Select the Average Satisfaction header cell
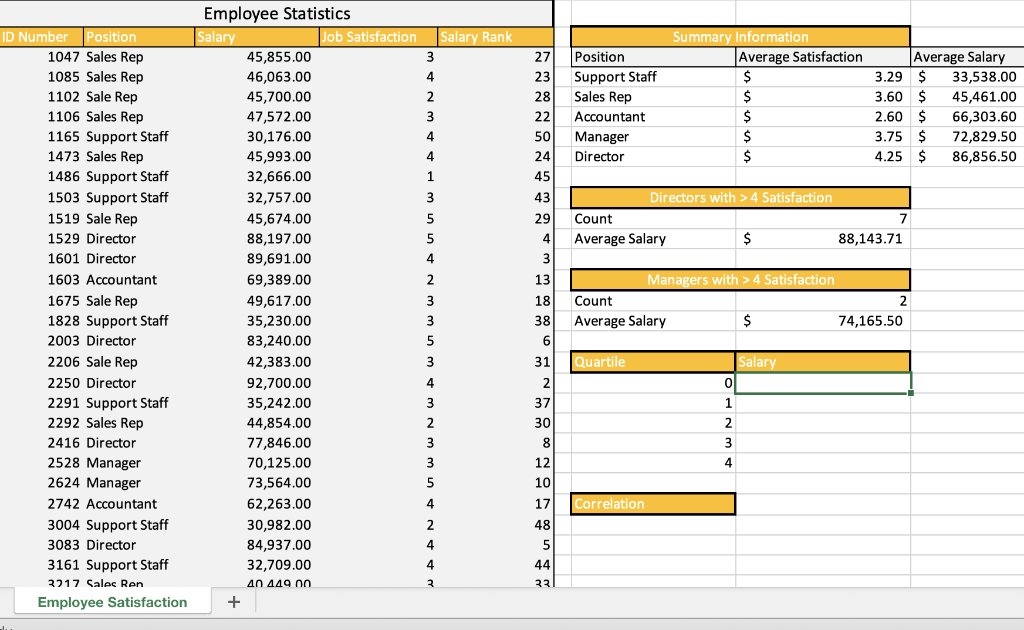The image size is (1024, 630). 823,57
